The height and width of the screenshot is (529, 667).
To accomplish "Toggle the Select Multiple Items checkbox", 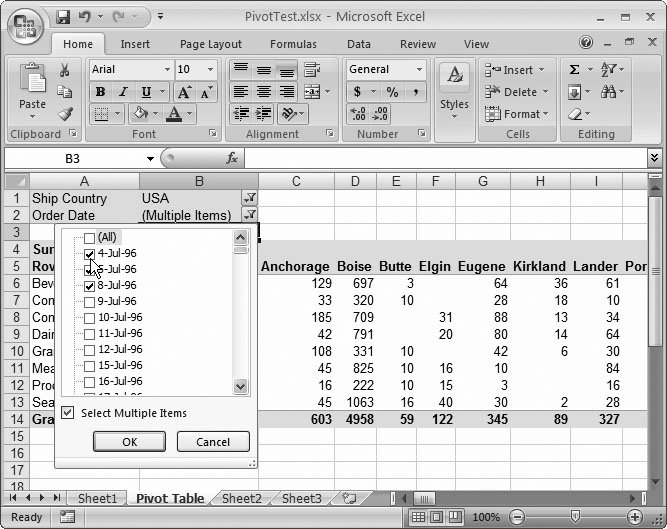I will point(68,413).
